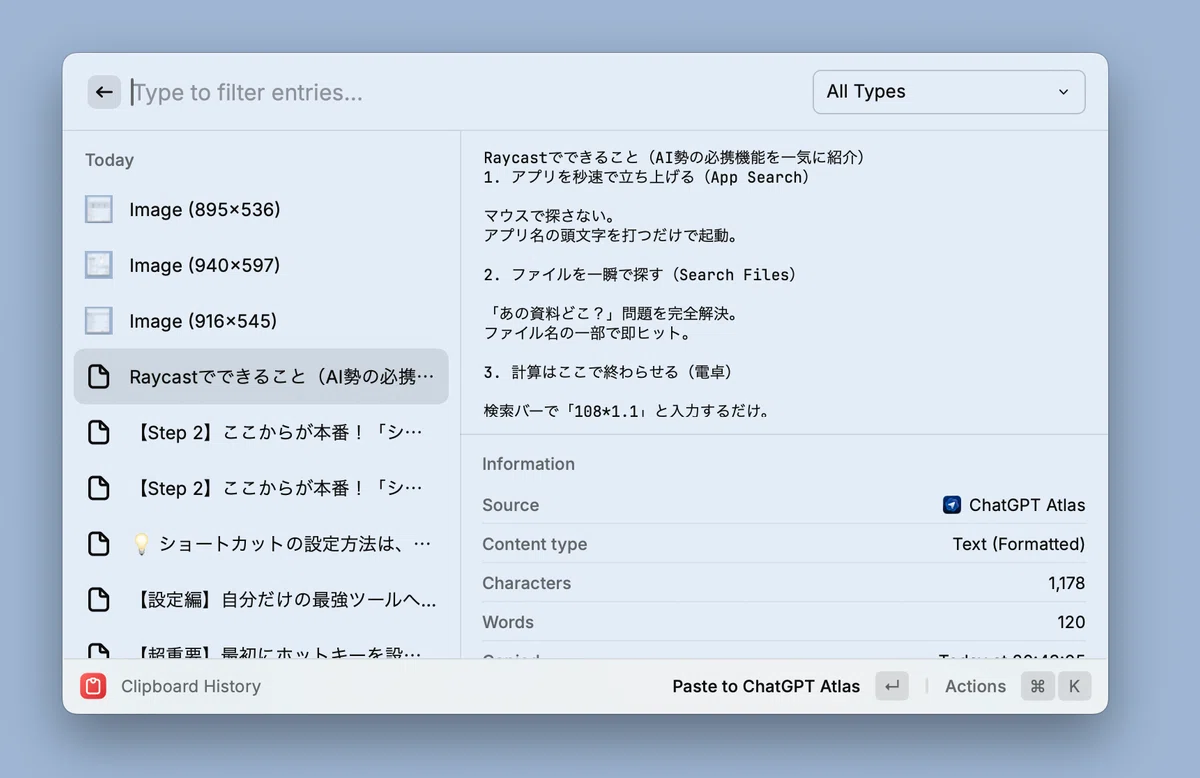This screenshot has width=1200, height=778.
Task: Select the 【設定編】自分だけの最強ツールへ entry
Action: 260,600
